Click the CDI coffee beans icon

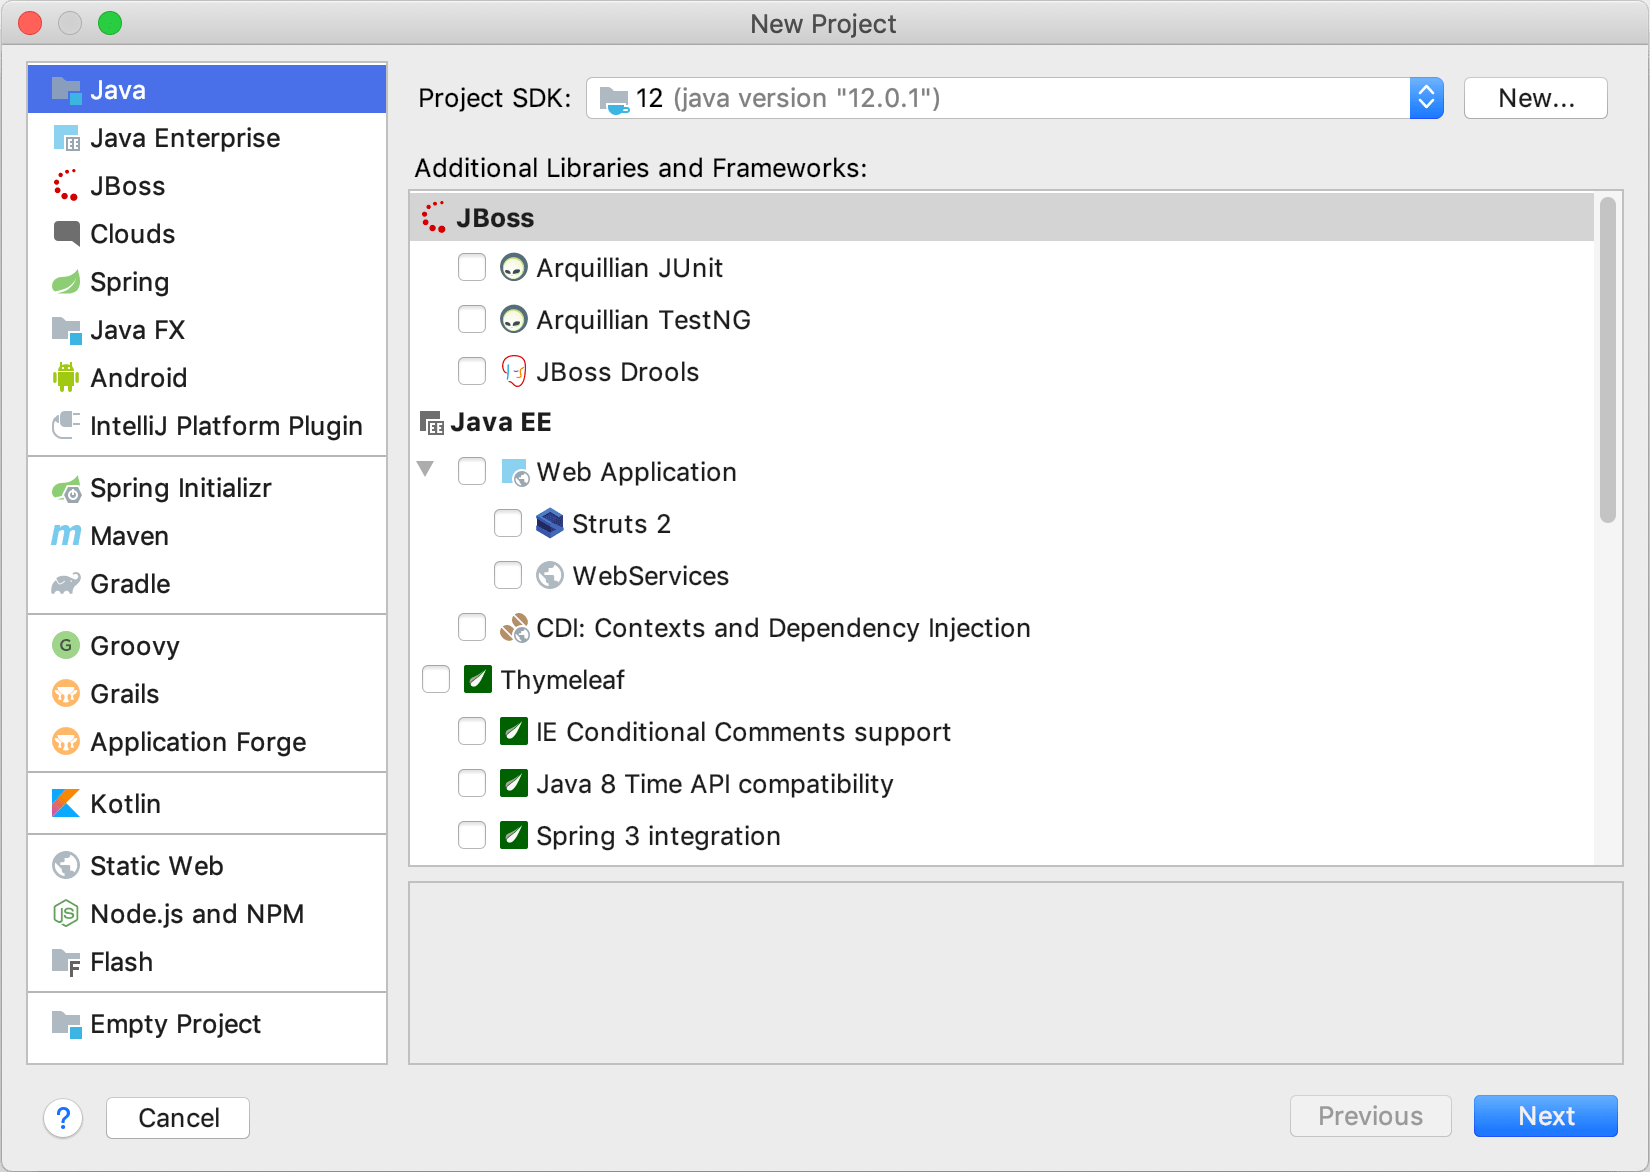(514, 628)
